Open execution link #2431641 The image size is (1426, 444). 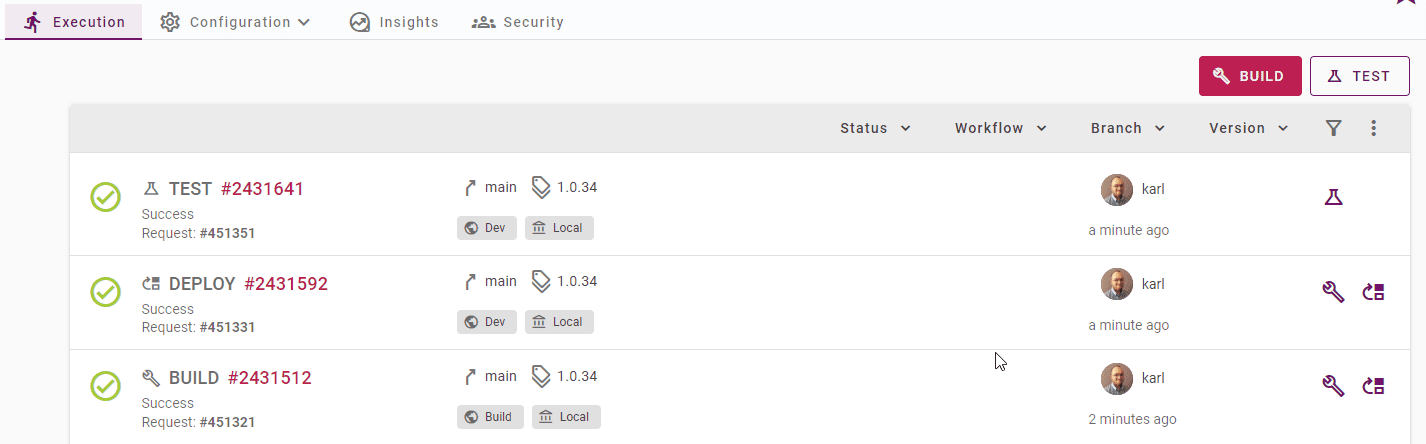pos(262,189)
